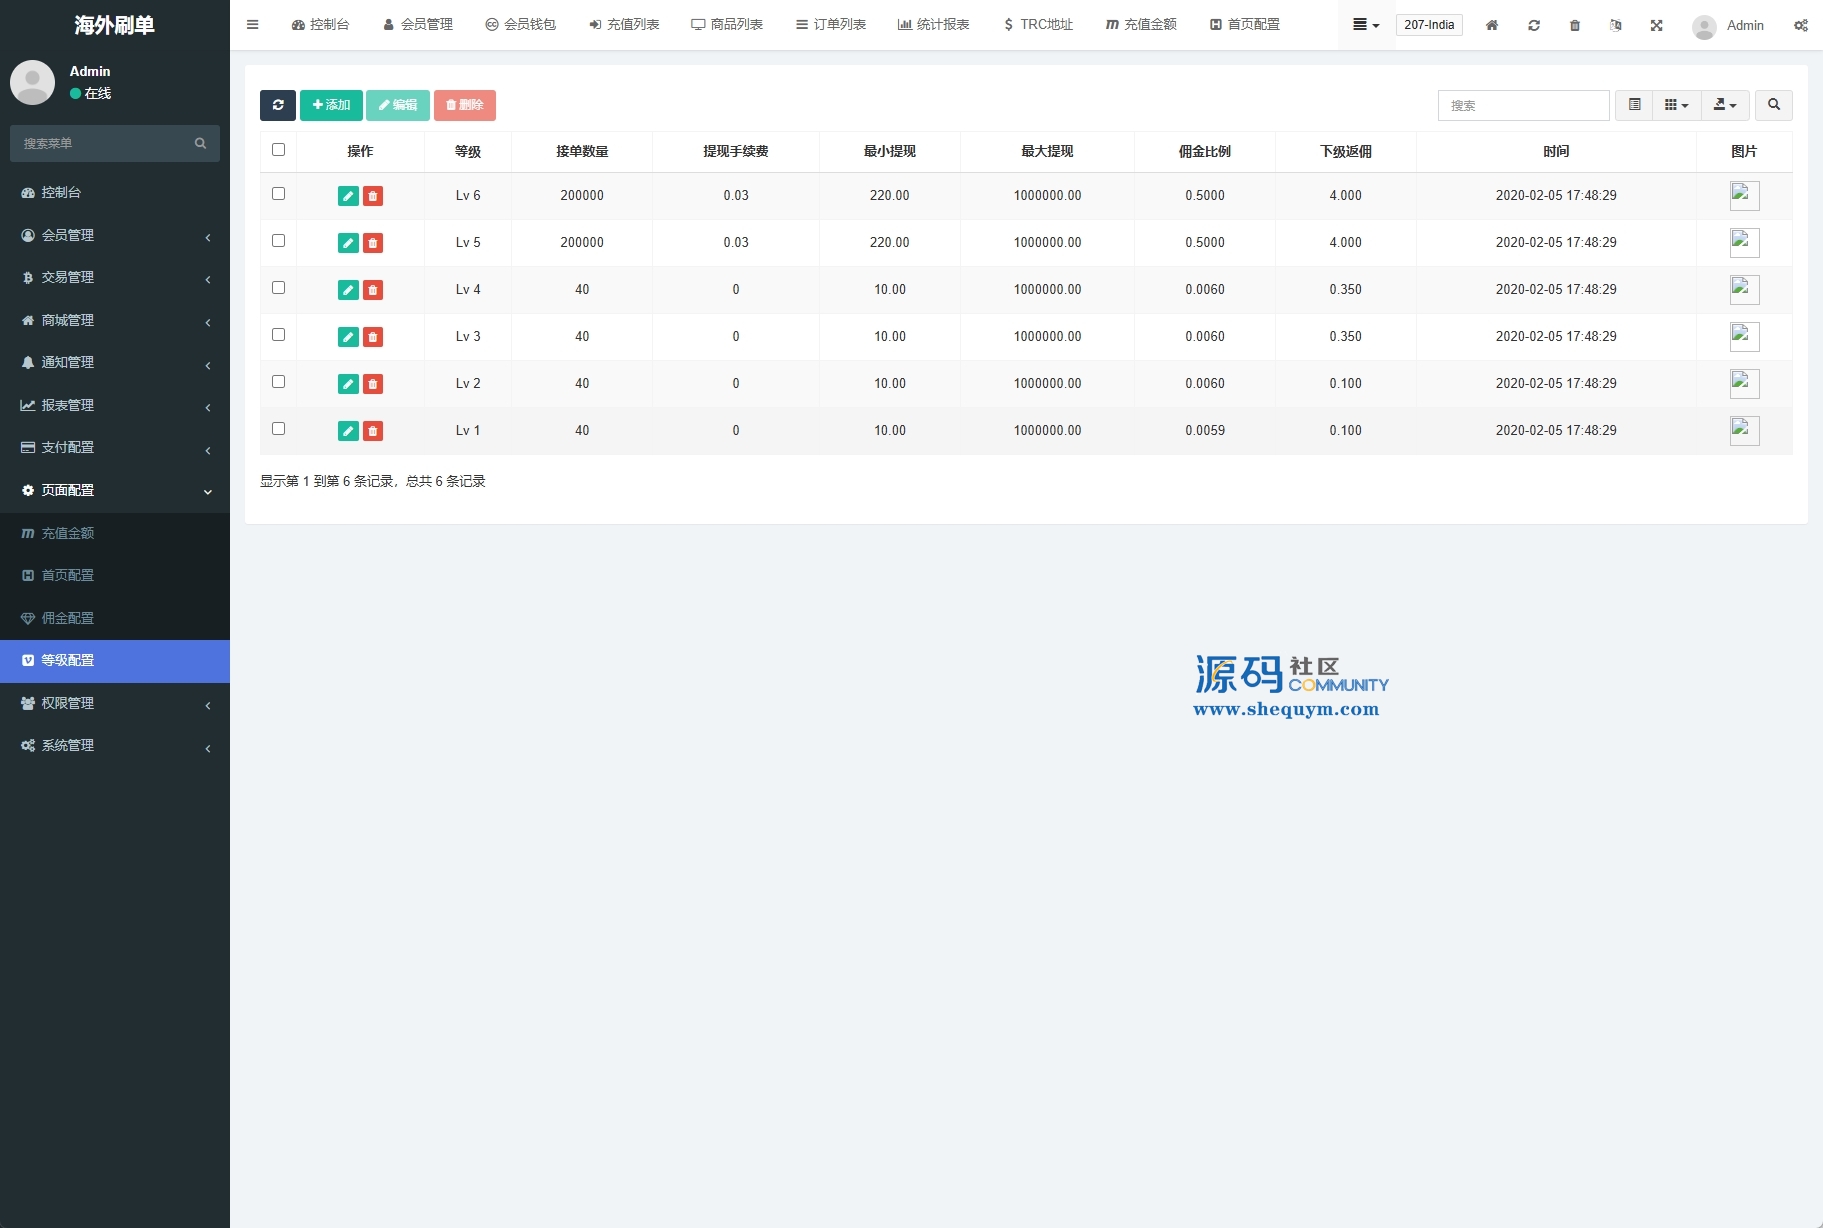Click the fullscreen icon in top bar
Viewport: 1823px width, 1228px height.
(1657, 25)
